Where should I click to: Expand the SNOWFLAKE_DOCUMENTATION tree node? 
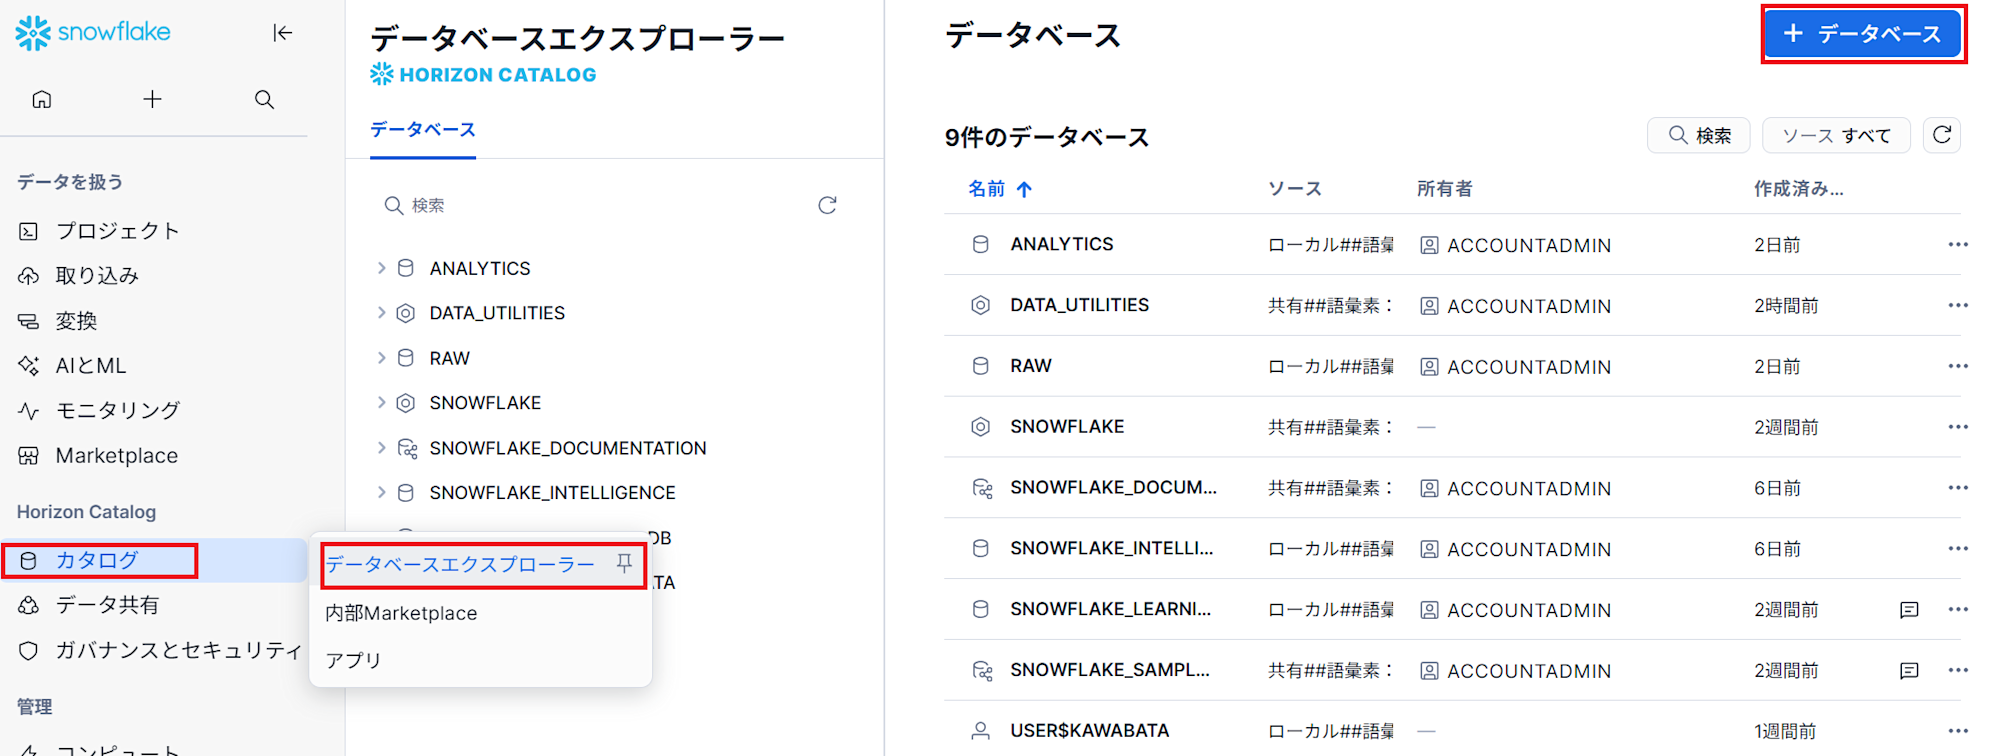pos(381,448)
